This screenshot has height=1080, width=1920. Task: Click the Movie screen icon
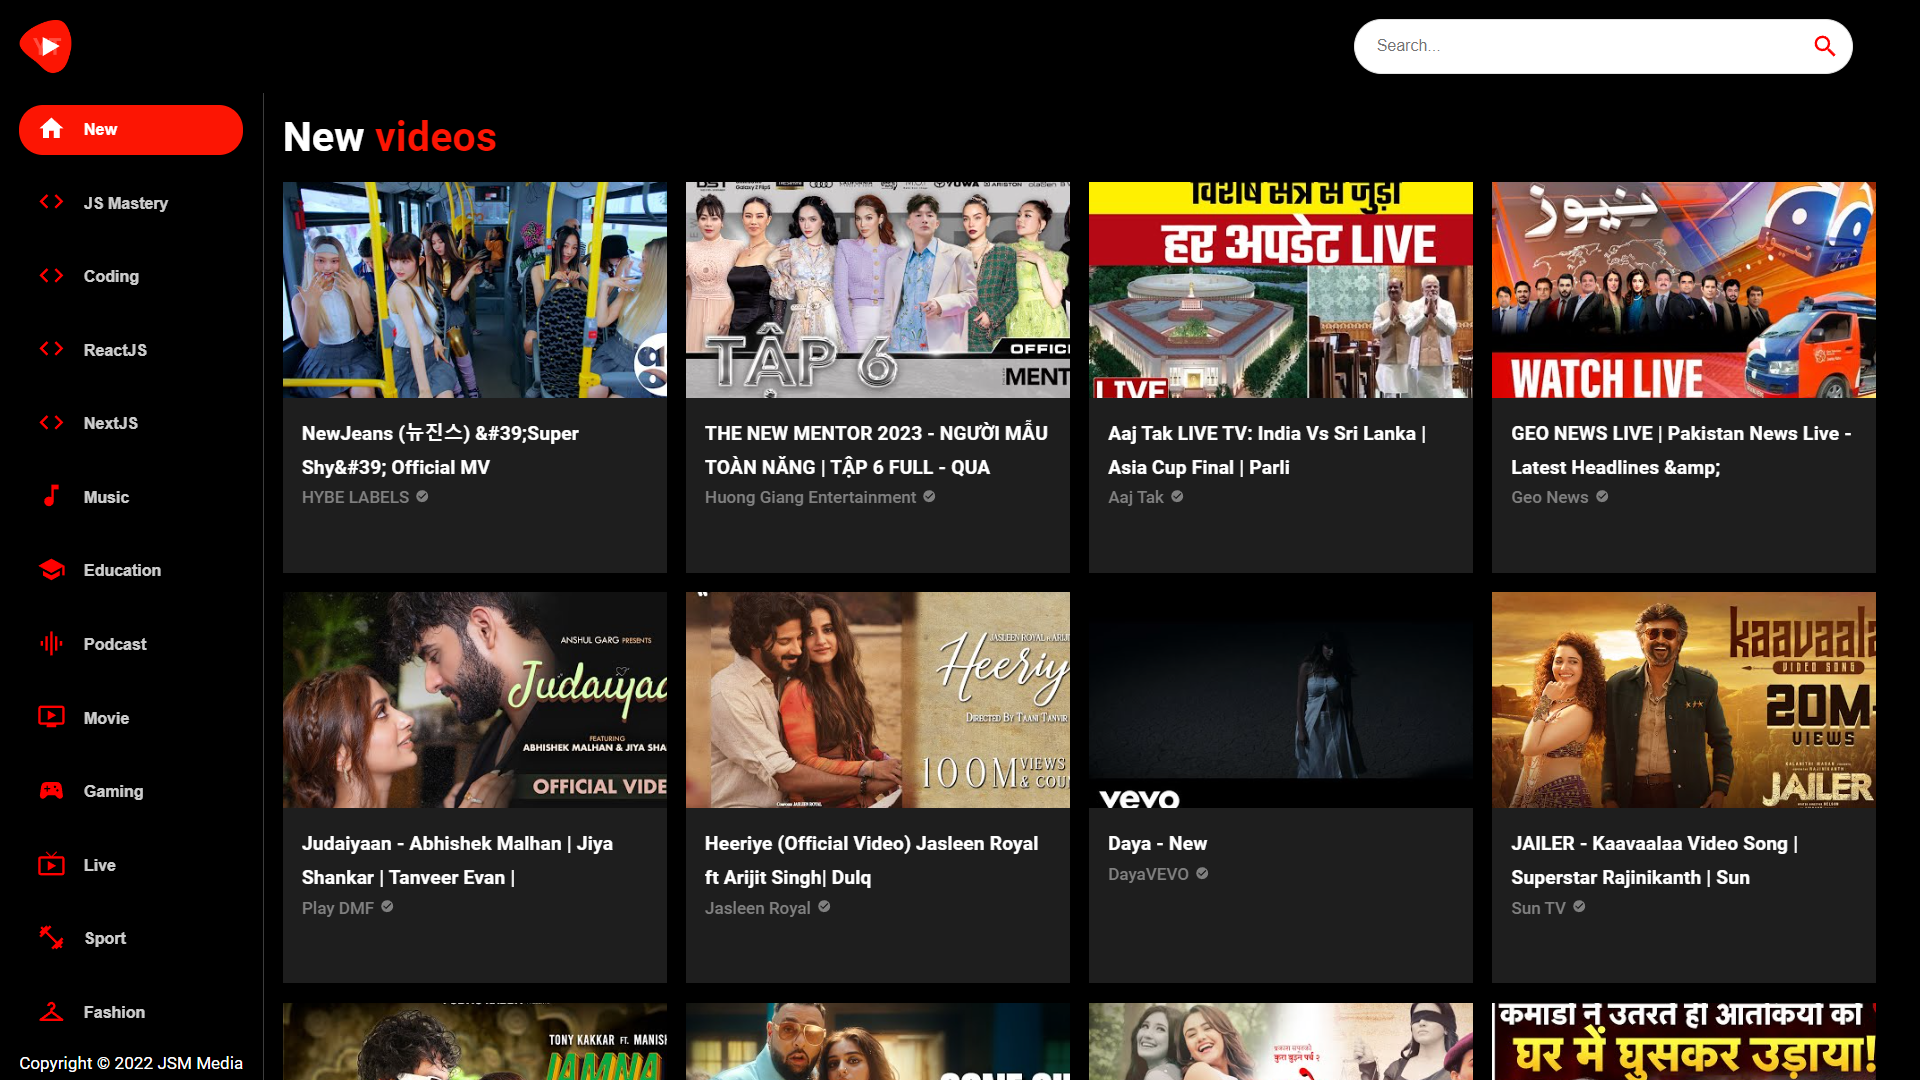pyautogui.click(x=51, y=717)
